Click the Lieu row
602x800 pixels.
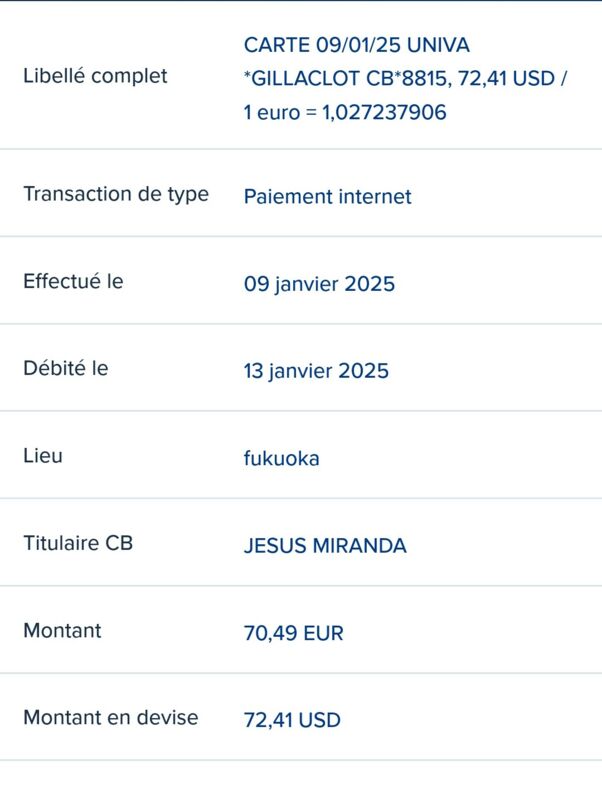[x=301, y=455]
